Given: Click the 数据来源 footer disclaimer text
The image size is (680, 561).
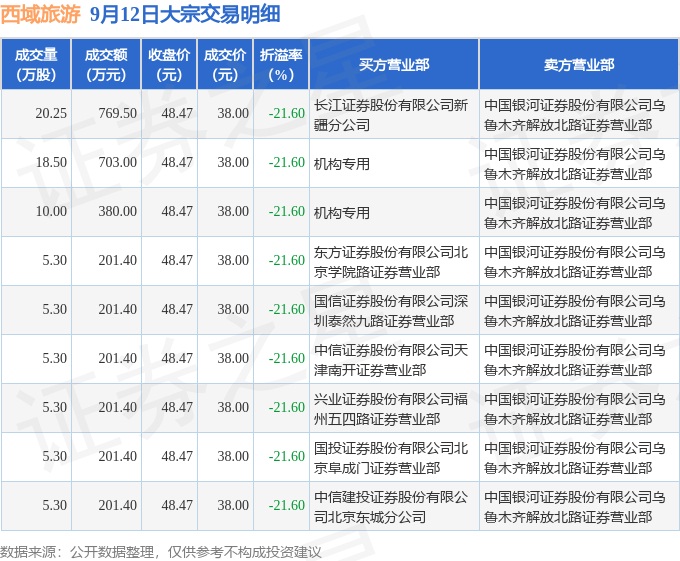Looking at the screenshot, I should click(x=161, y=552).
